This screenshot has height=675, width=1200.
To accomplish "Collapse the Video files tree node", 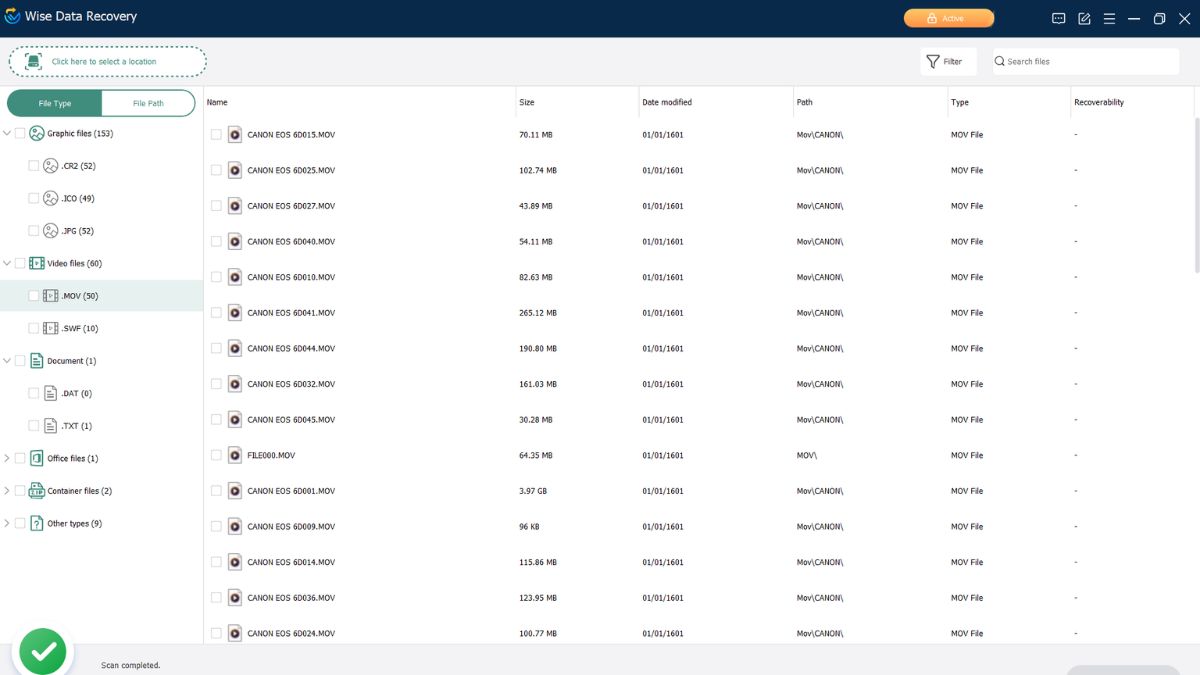I will [7, 263].
